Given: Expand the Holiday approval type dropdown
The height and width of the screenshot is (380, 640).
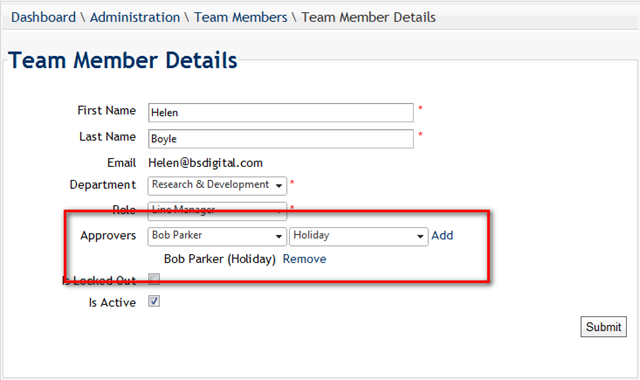Looking at the screenshot, I should (x=358, y=236).
